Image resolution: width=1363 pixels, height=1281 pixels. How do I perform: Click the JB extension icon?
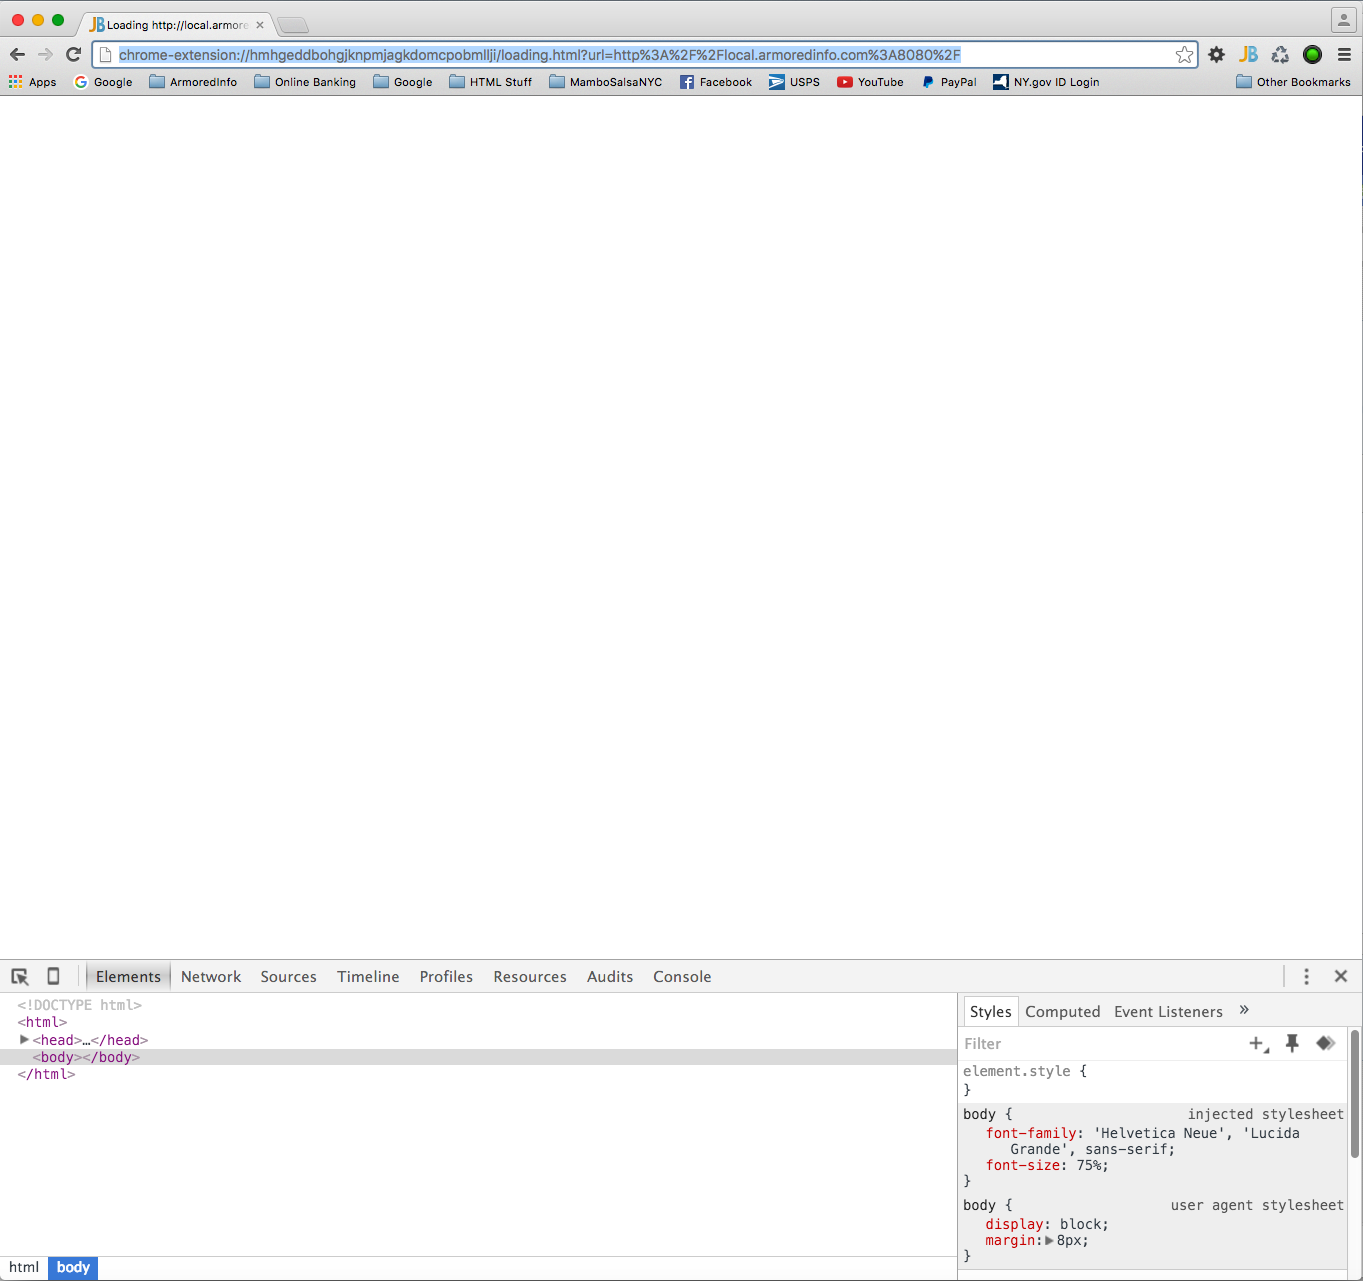coord(1248,55)
